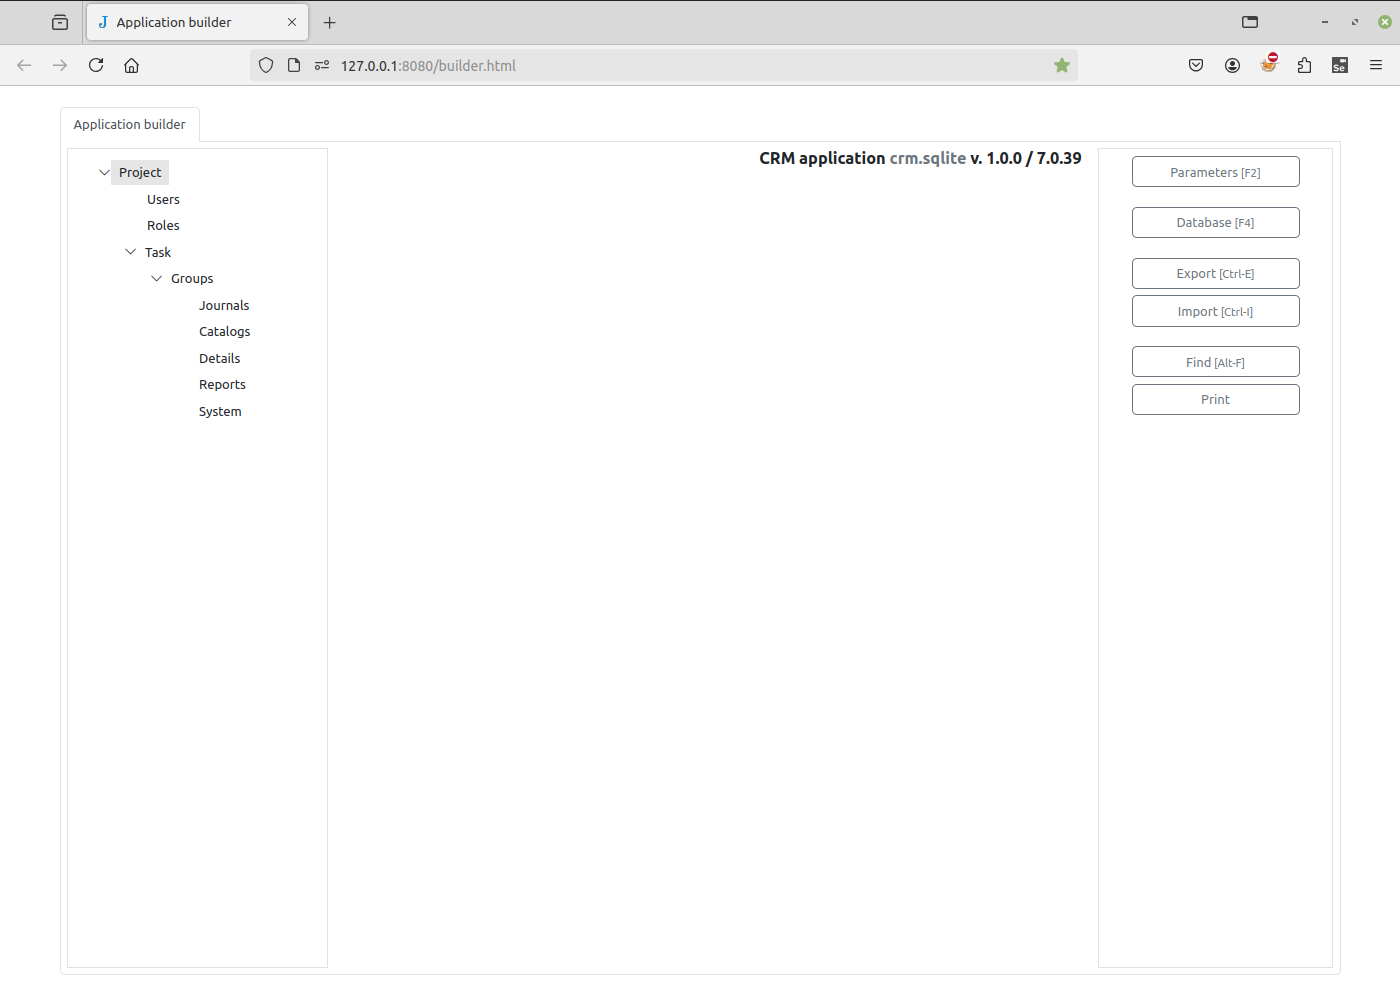This screenshot has width=1400, height=987.
Task: Collapse the Groups tree node
Action: [156, 278]
